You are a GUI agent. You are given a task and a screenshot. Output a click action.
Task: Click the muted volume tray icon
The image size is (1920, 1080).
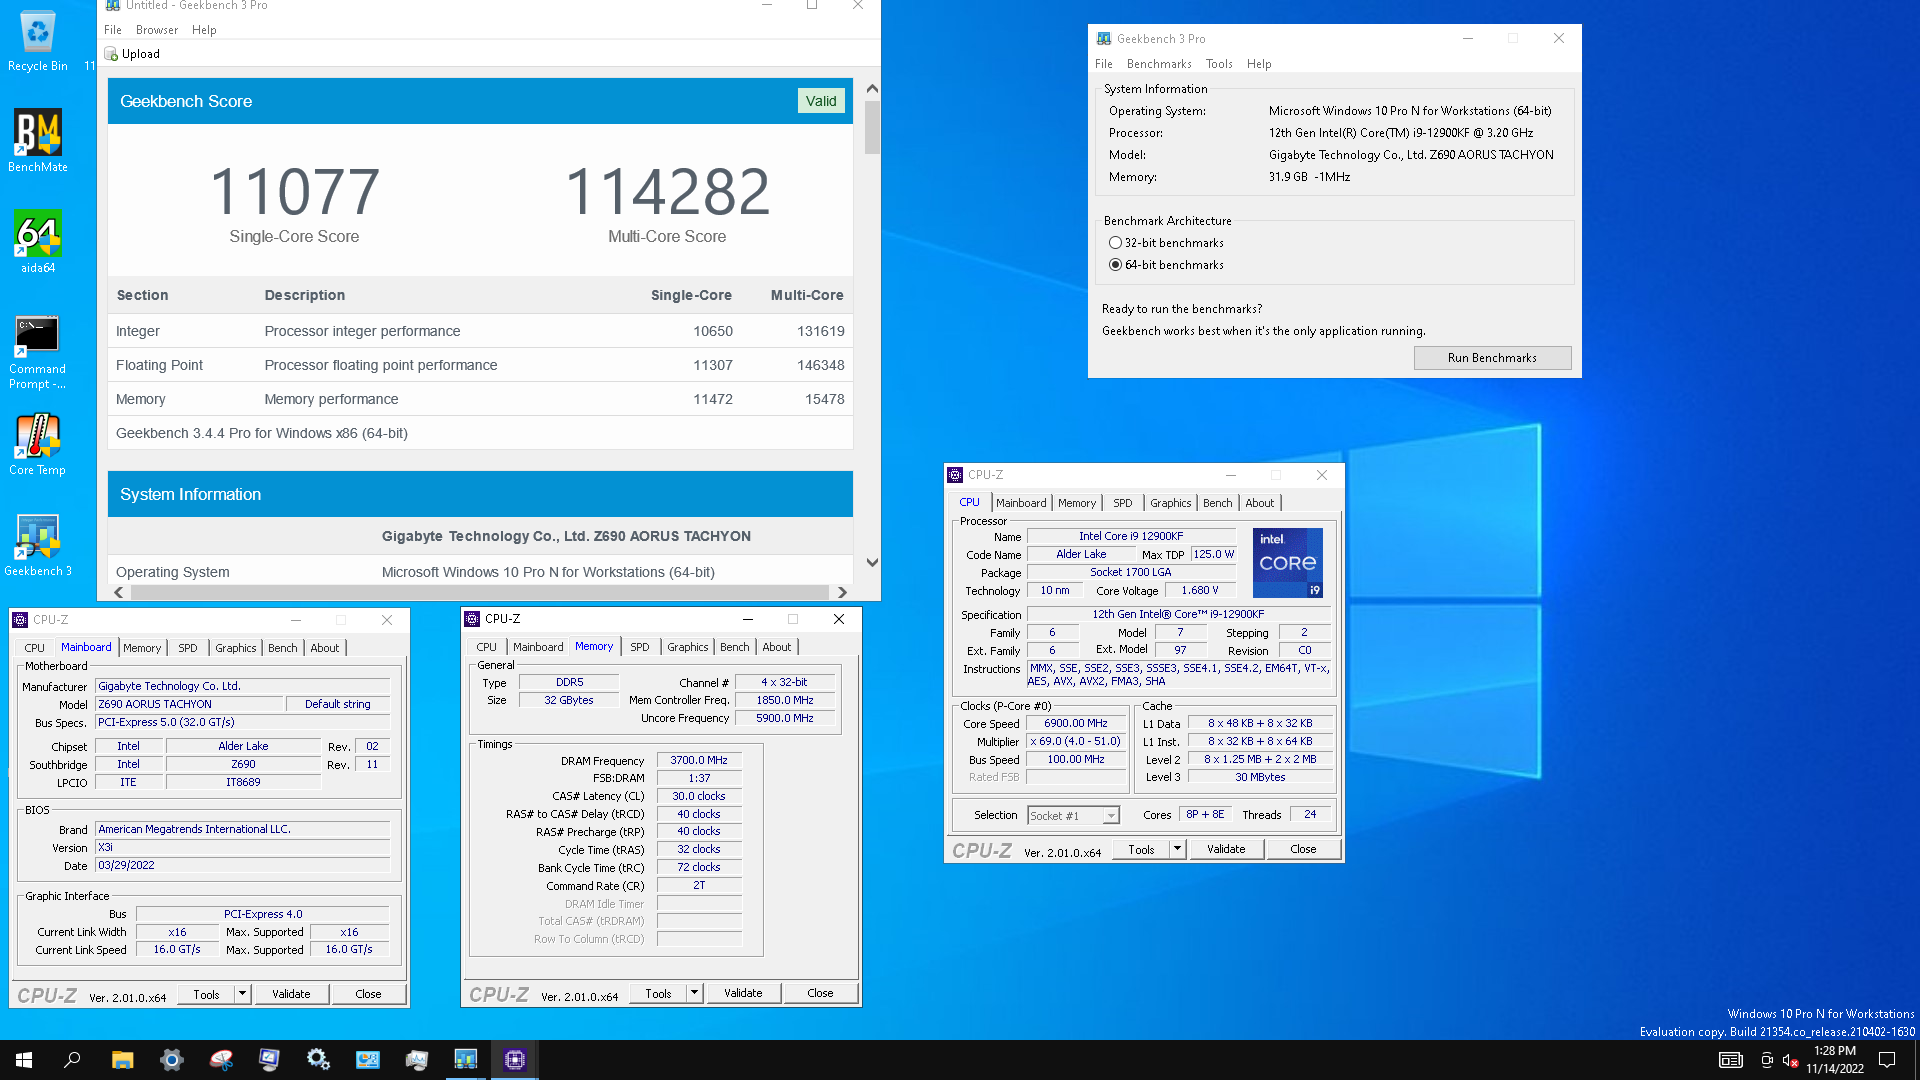pos(1790,1060)
